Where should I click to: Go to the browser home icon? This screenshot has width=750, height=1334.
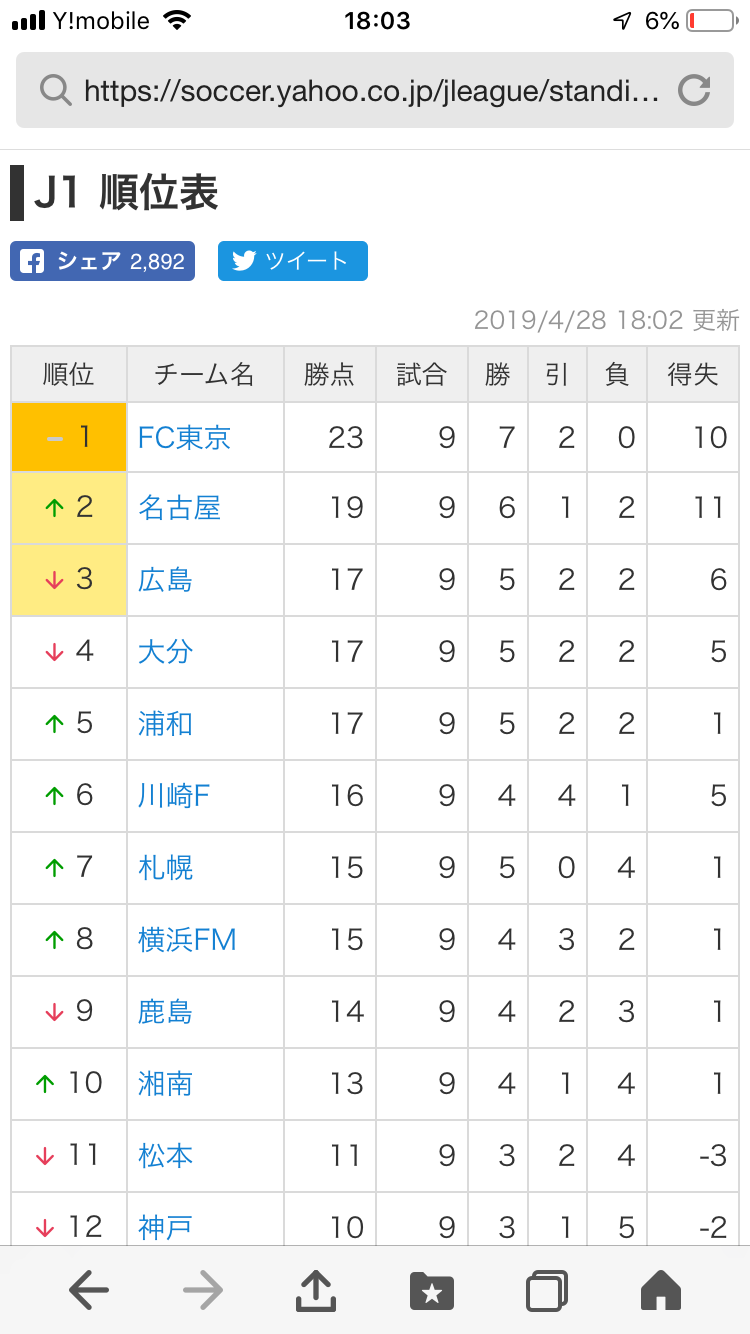coord(660,1291)
